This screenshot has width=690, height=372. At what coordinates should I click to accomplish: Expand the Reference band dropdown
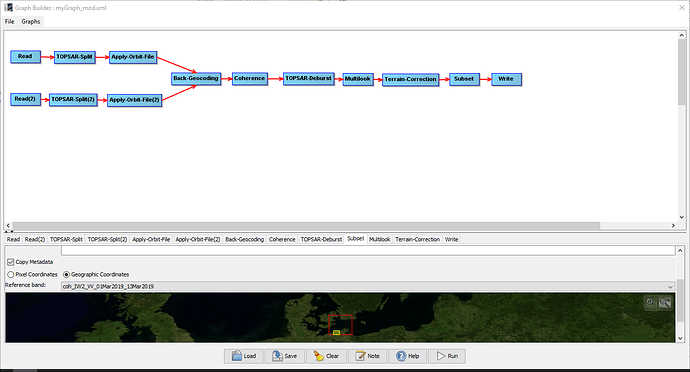(670, 287)
